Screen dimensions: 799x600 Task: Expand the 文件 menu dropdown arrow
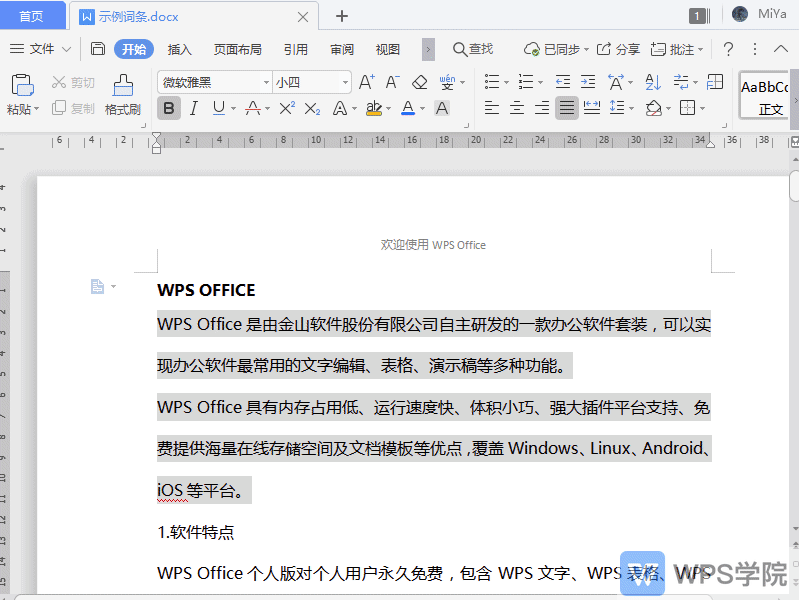point(66,49)
